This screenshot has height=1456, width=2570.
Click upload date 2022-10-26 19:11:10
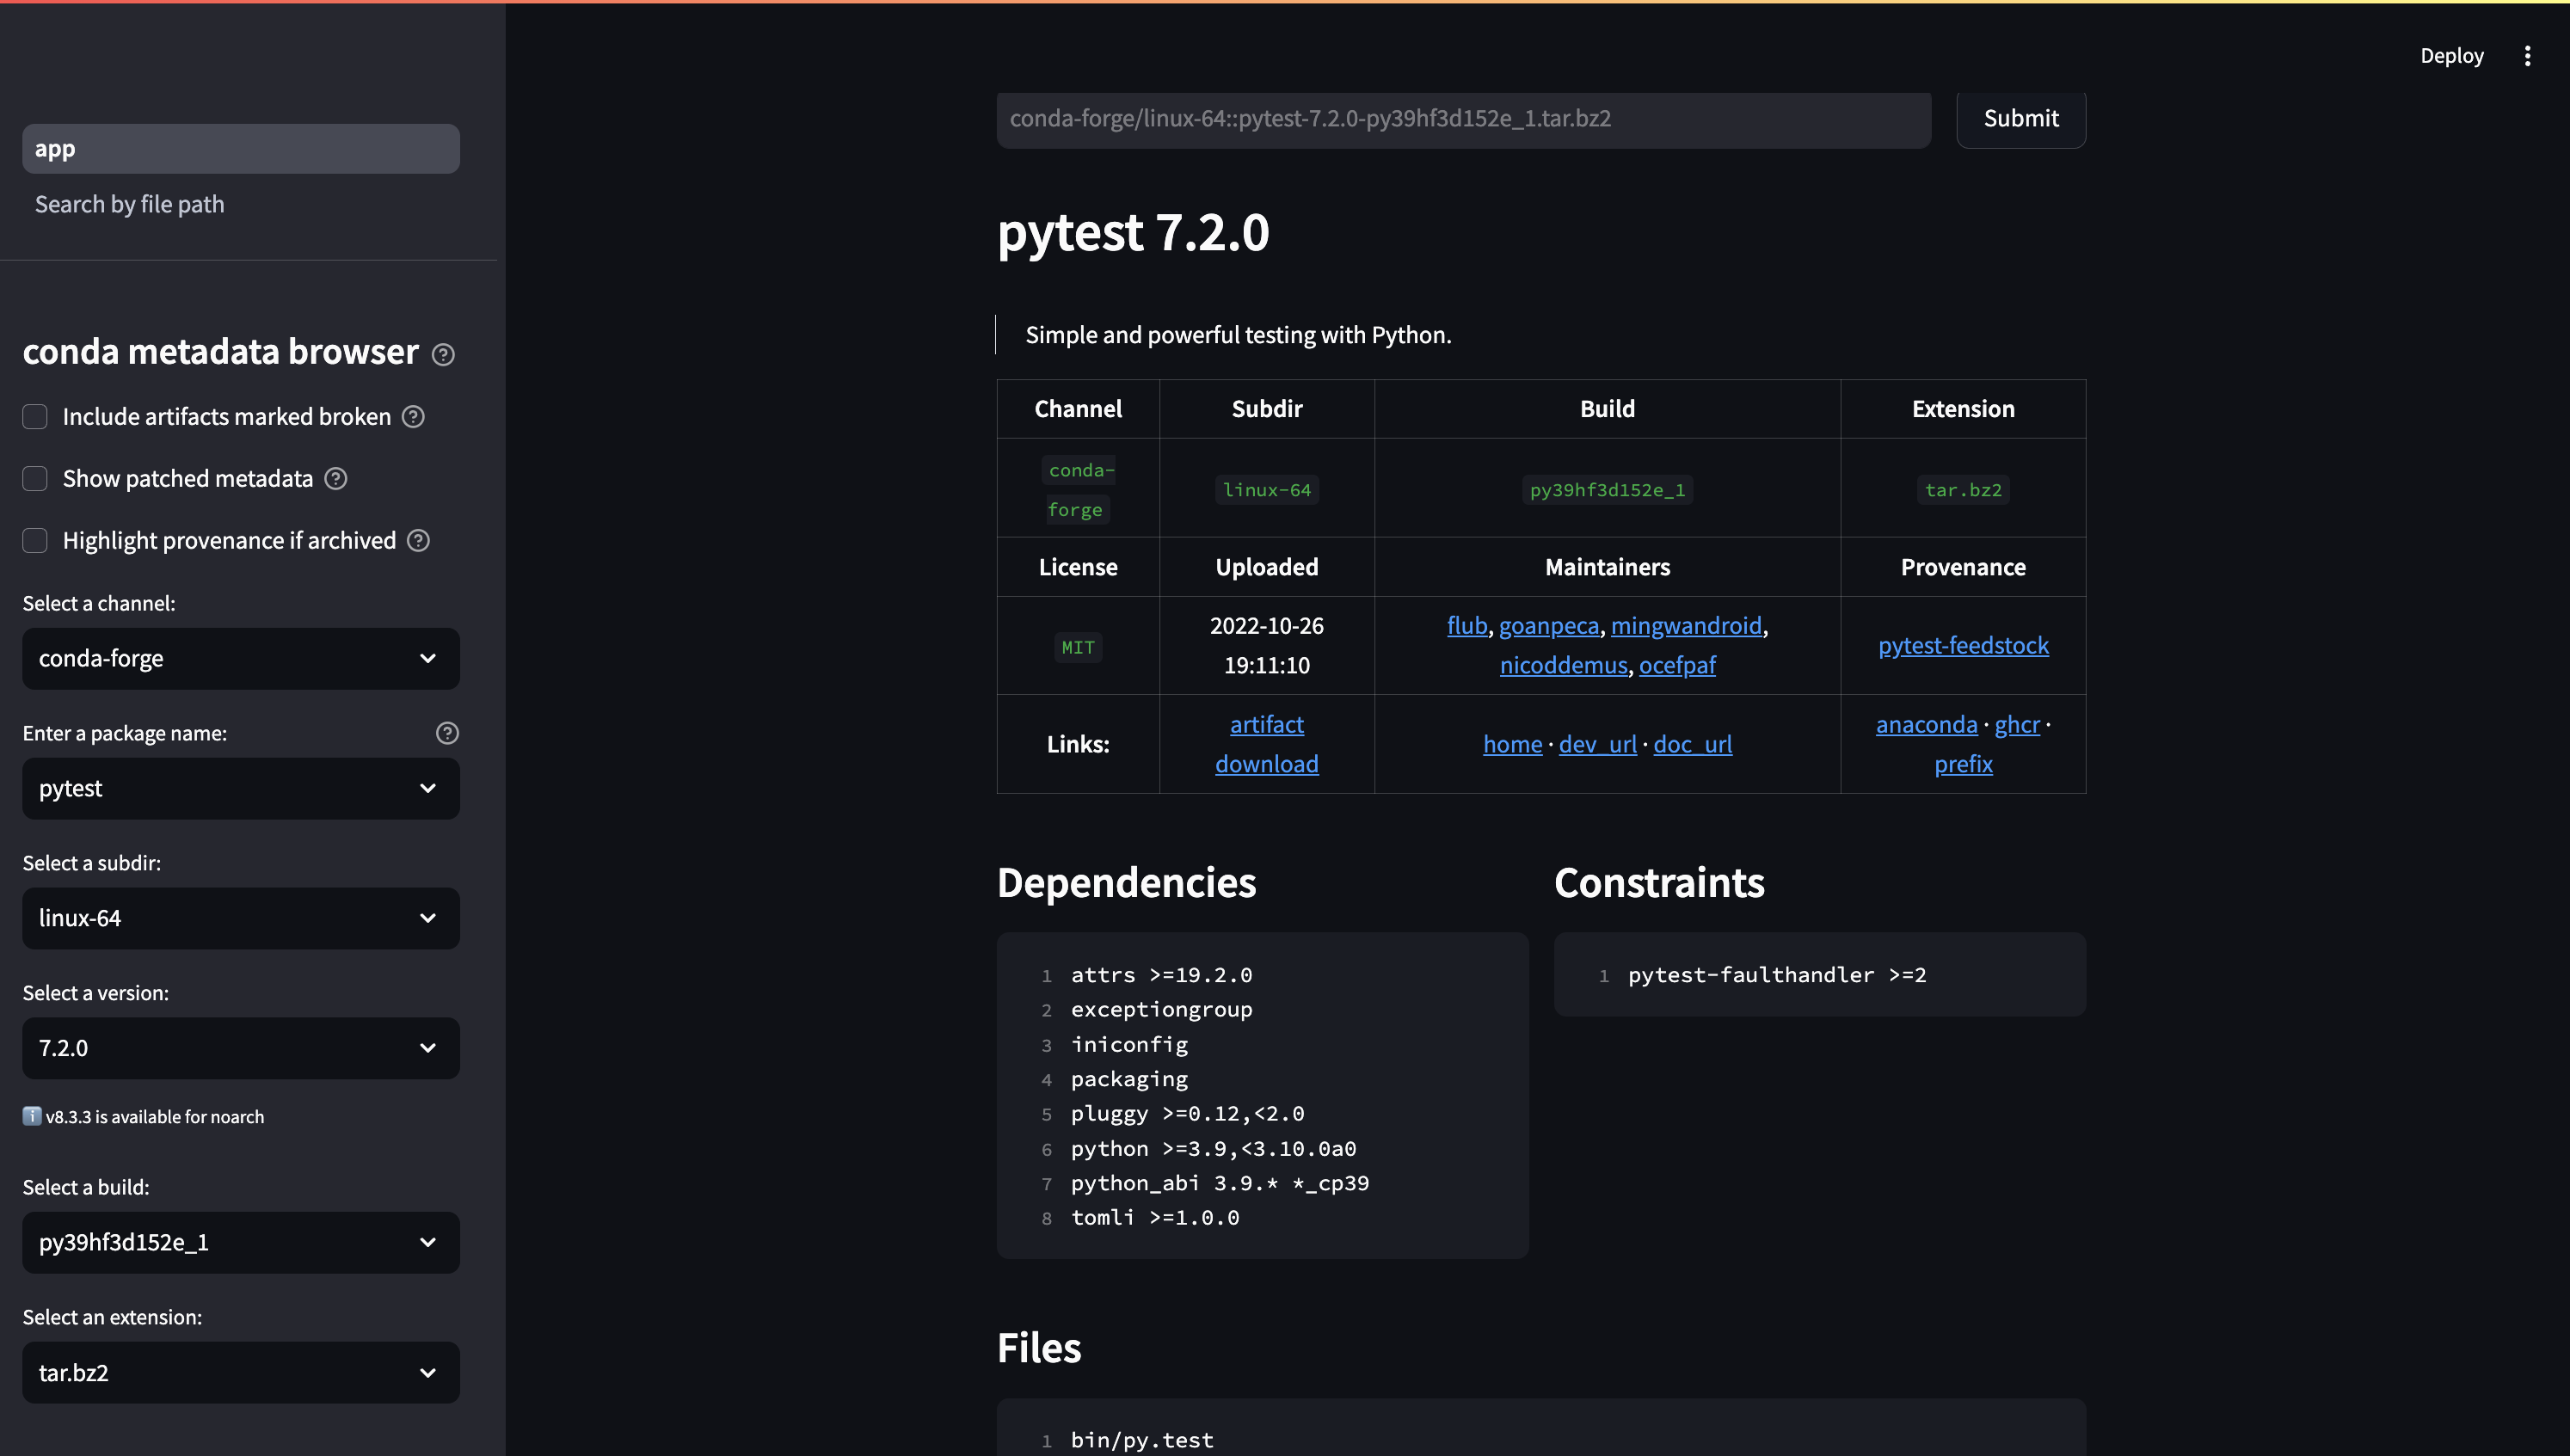tap(1266, 646)
